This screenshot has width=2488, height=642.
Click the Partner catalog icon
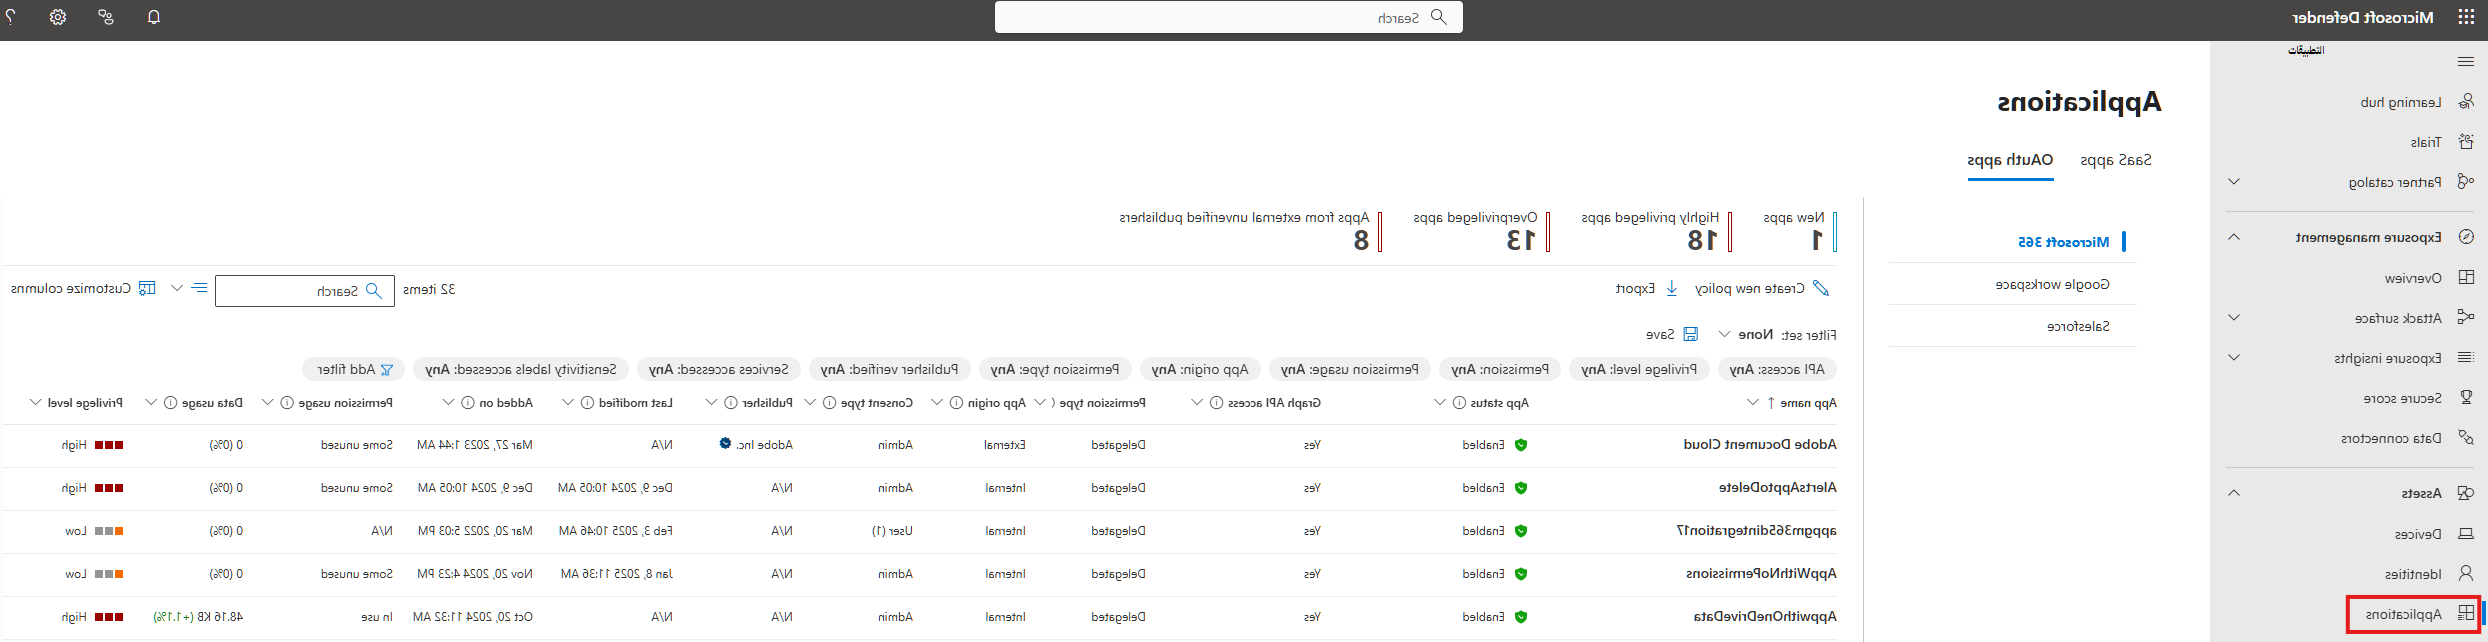(x=2466, y=182)
